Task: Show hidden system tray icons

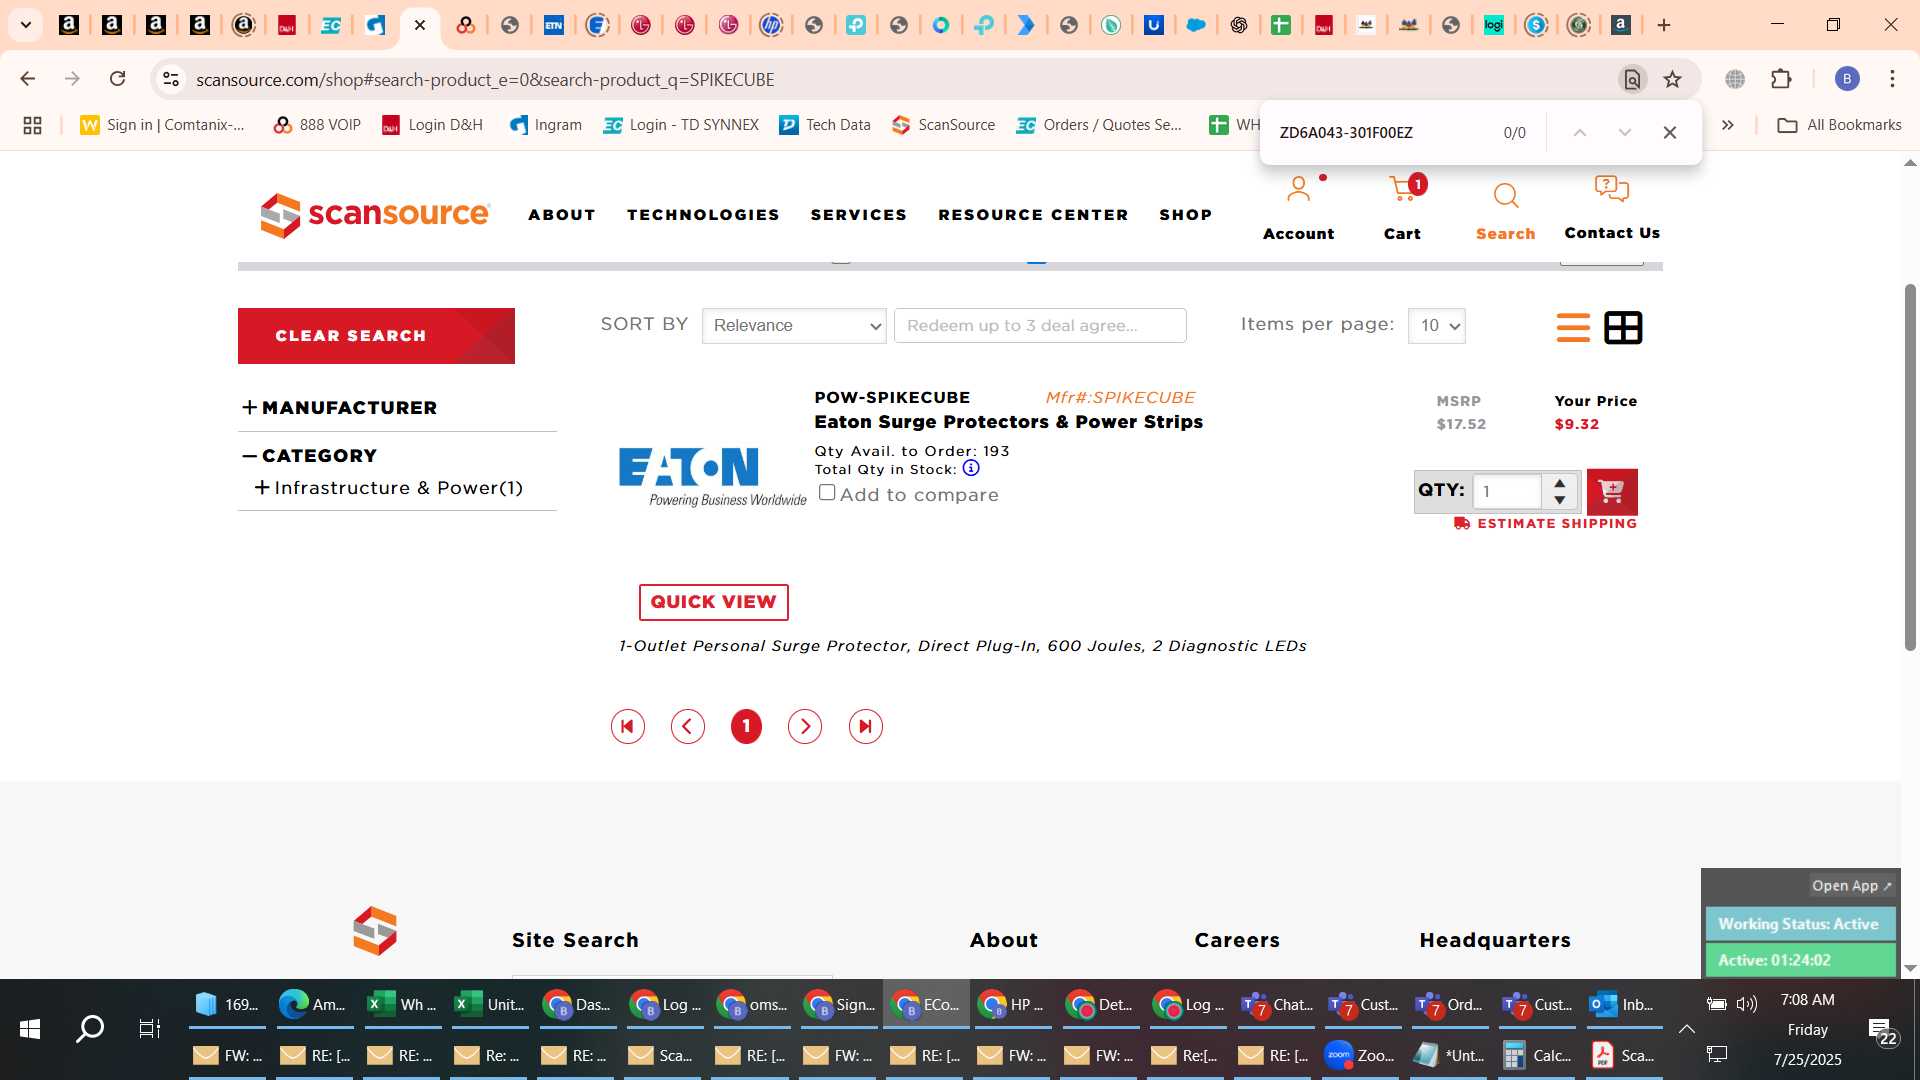Action: pyautogui.click(x=1686, y=1029)
